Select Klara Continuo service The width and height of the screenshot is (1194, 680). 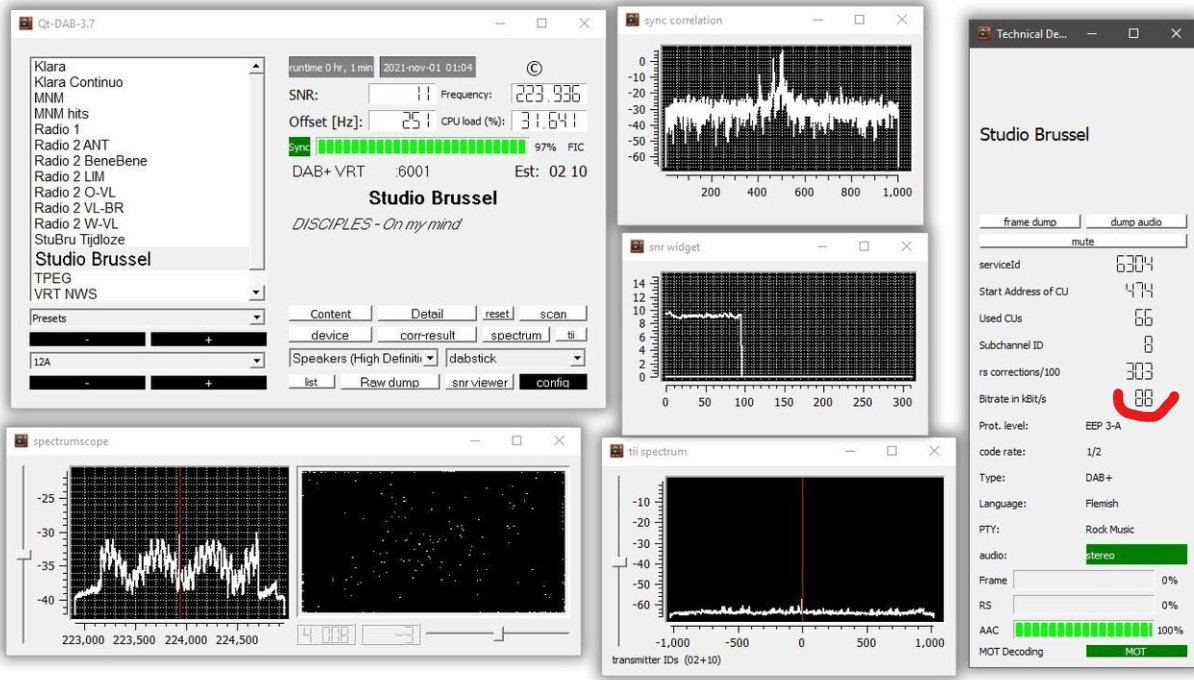click(78, 82)
